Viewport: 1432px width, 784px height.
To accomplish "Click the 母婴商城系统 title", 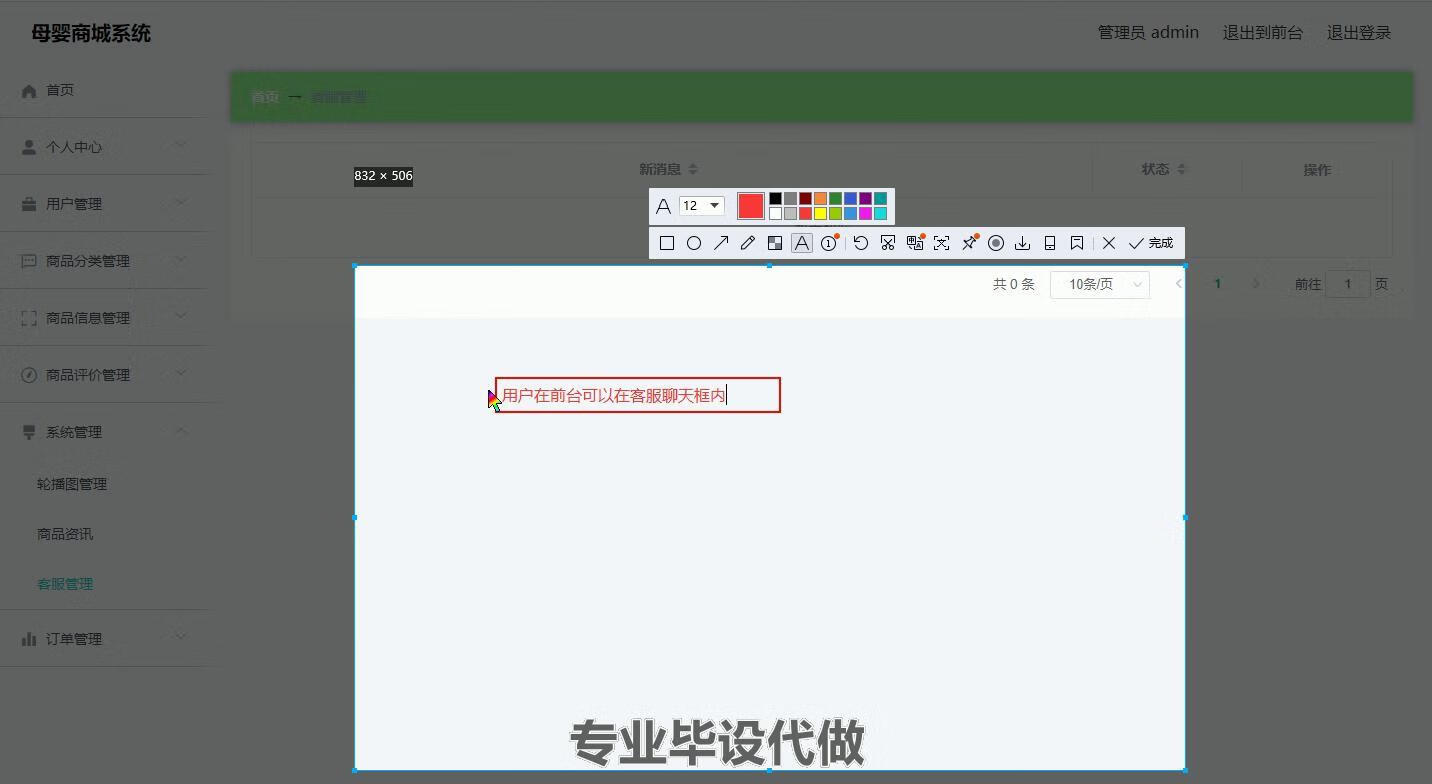I will point(91,33).
